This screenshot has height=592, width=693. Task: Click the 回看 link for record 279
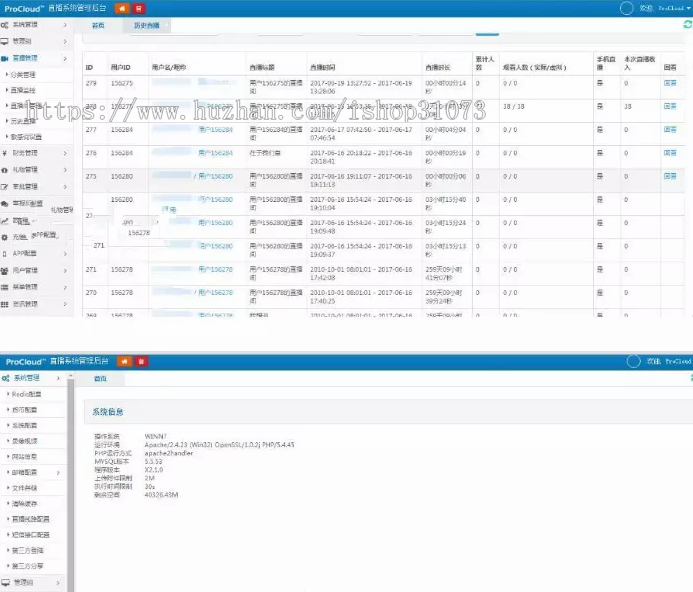click(x=669, y=83)
